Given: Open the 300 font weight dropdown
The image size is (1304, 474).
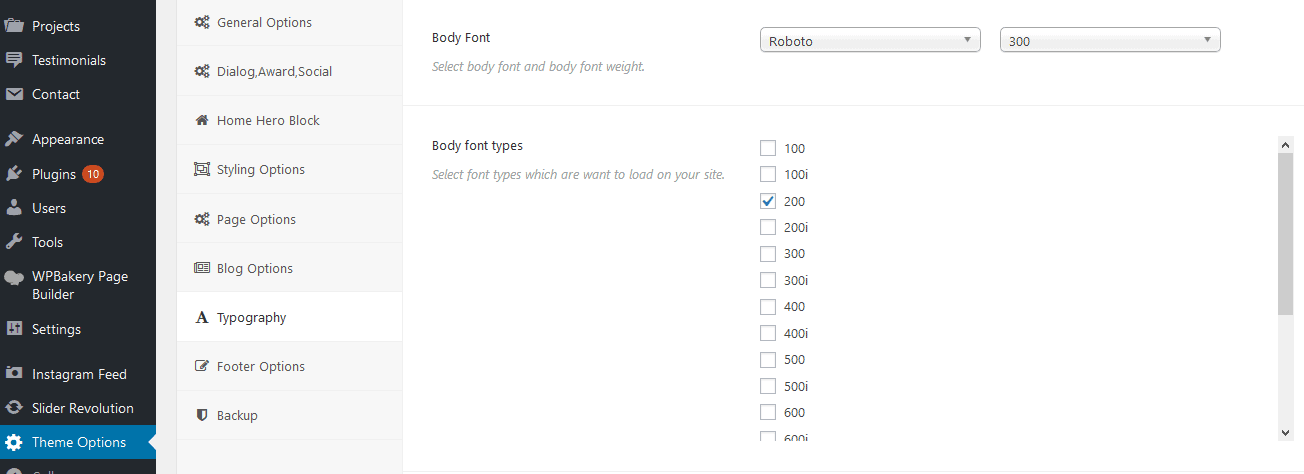Looking at the screenshot, I should click(x=1110, y=41).
